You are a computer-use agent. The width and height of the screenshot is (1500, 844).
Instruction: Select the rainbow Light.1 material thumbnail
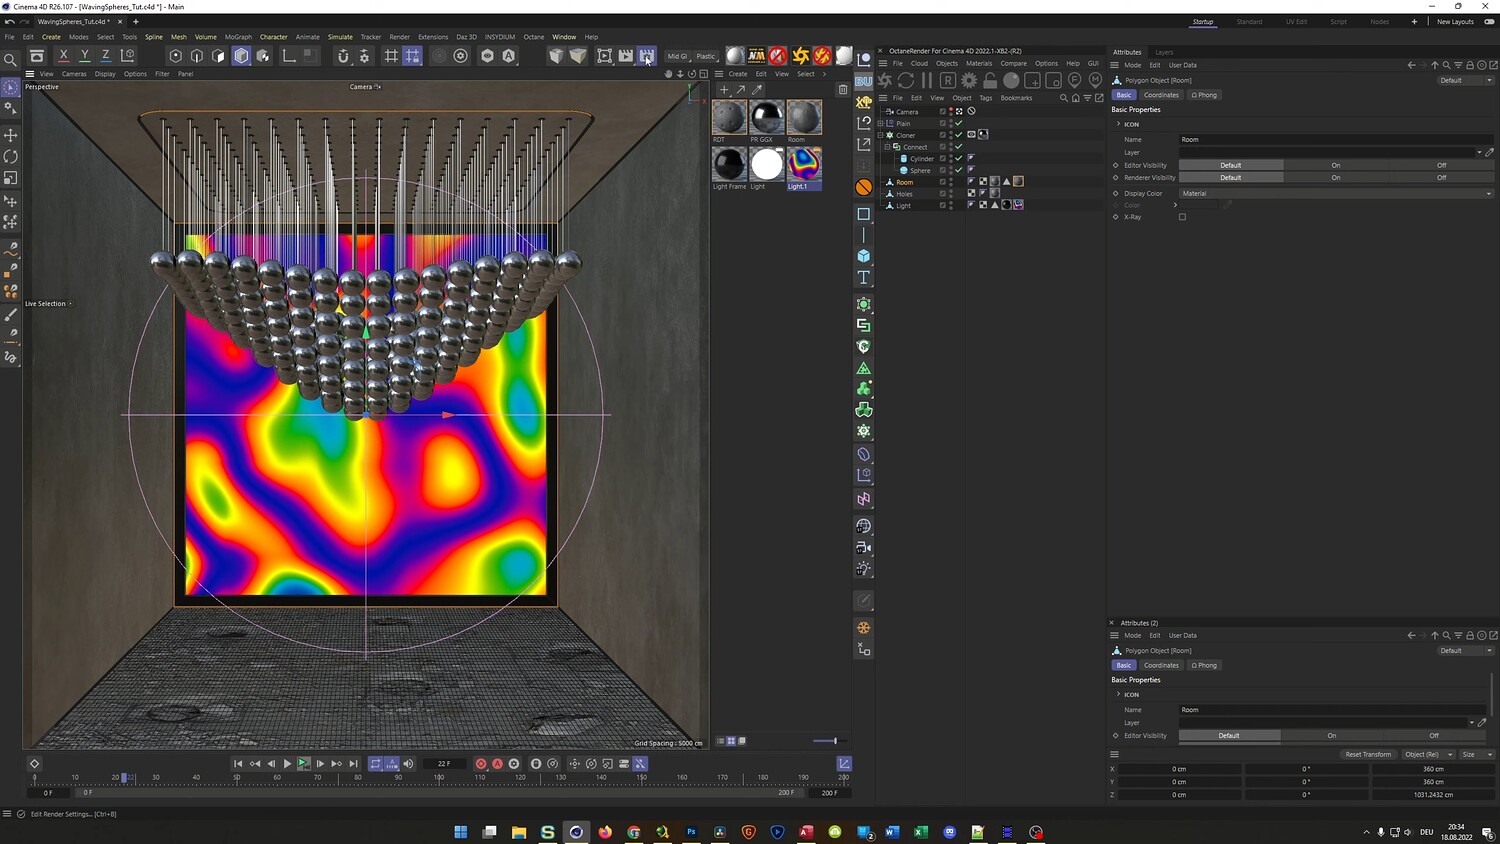click(x=804, y=164)
